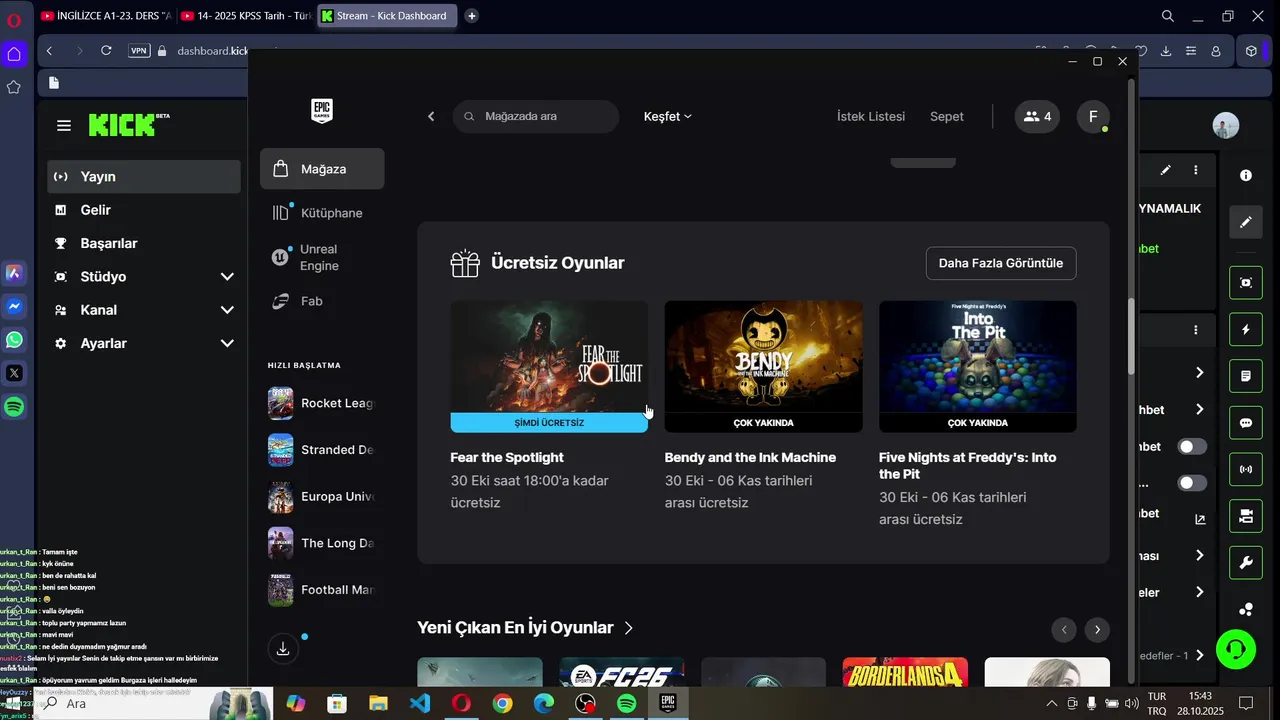The image size is (1280, 720).
Task: Show previous games with the carousel left arrow
Action: pyautogui.click(x=1064, y=630)
